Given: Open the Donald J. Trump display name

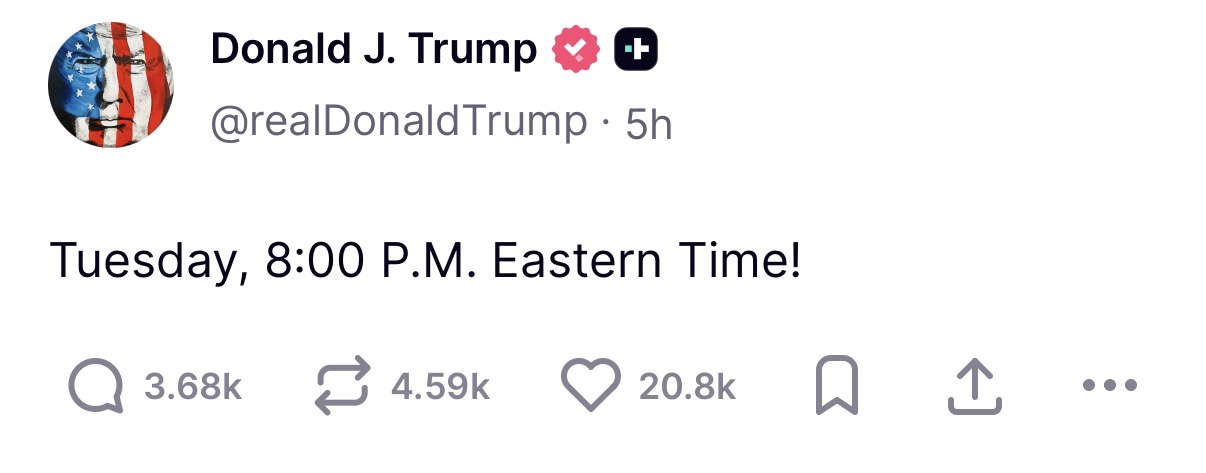Looking at the screenshot, I should pos(373,50).
